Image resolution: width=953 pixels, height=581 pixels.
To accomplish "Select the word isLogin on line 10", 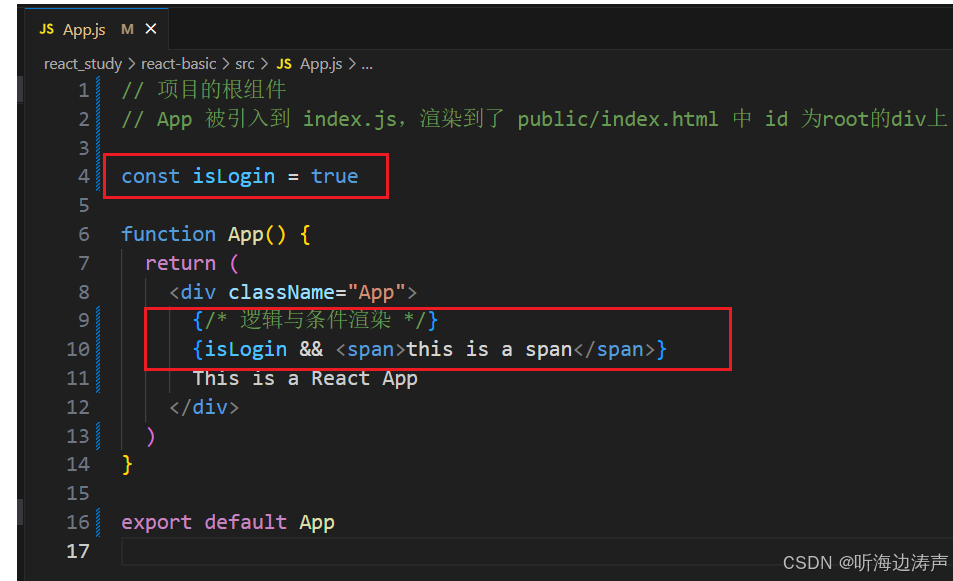I will 241,349.
